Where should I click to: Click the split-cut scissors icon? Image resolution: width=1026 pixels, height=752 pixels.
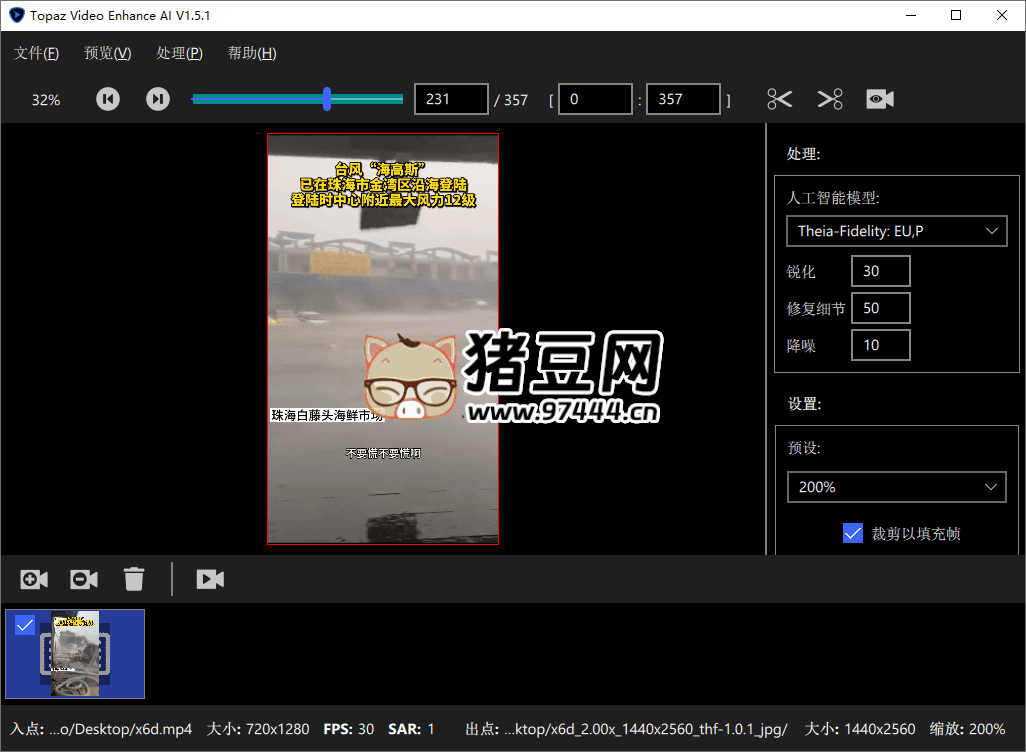[830, 99]
